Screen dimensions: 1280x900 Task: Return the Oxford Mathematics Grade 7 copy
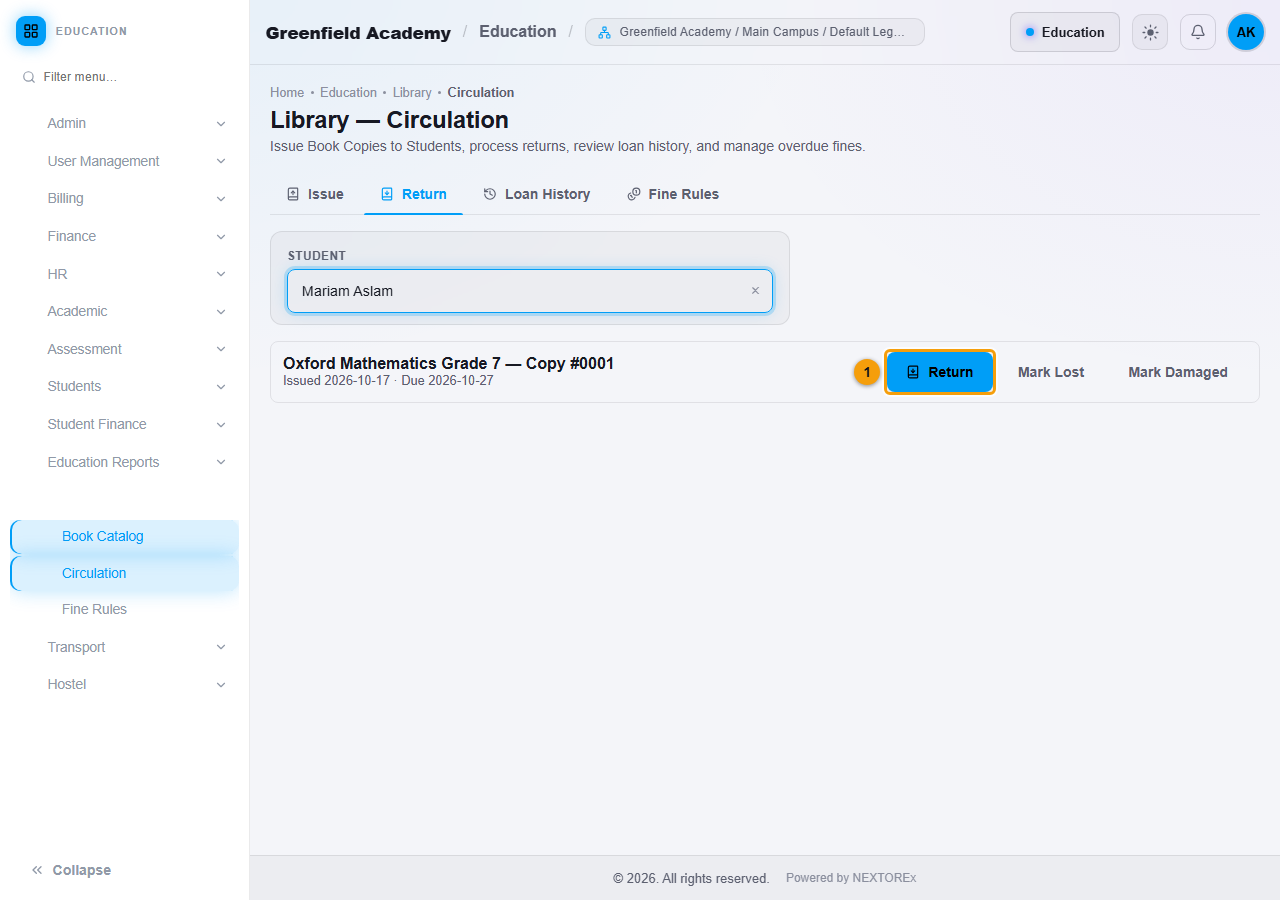pos(940,372)
